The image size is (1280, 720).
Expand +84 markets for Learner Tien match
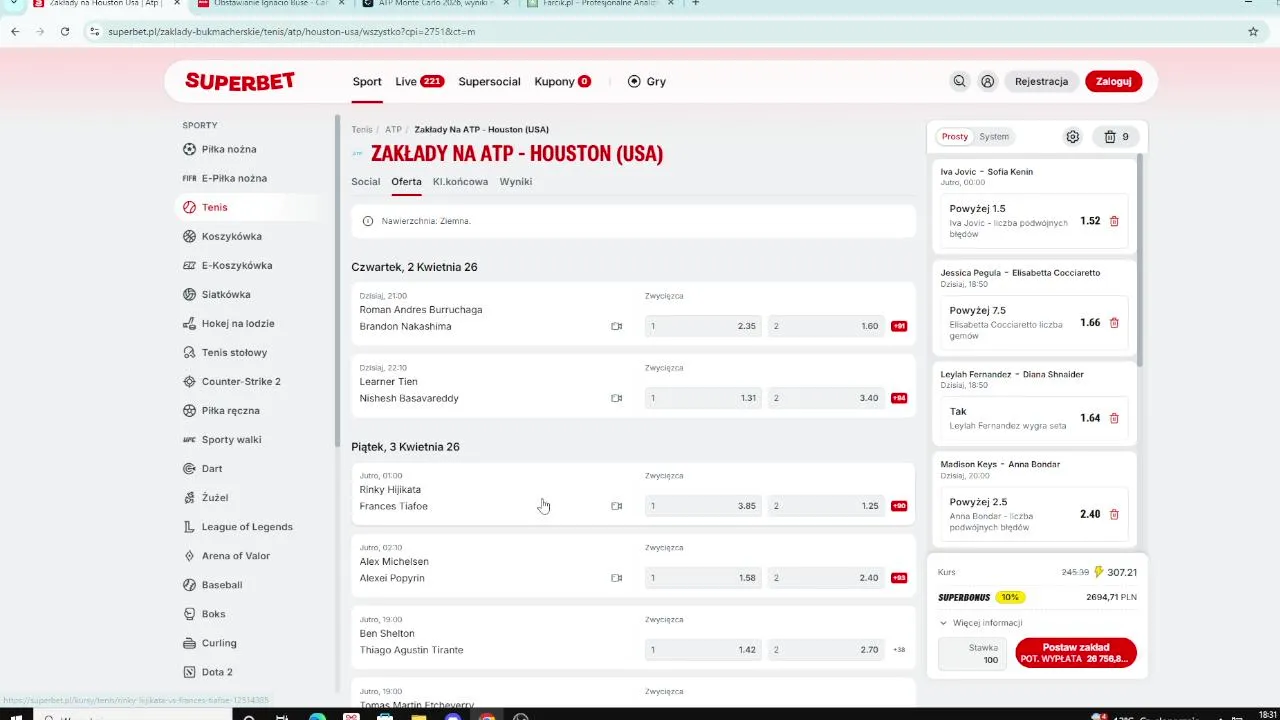tap(899, 398)
